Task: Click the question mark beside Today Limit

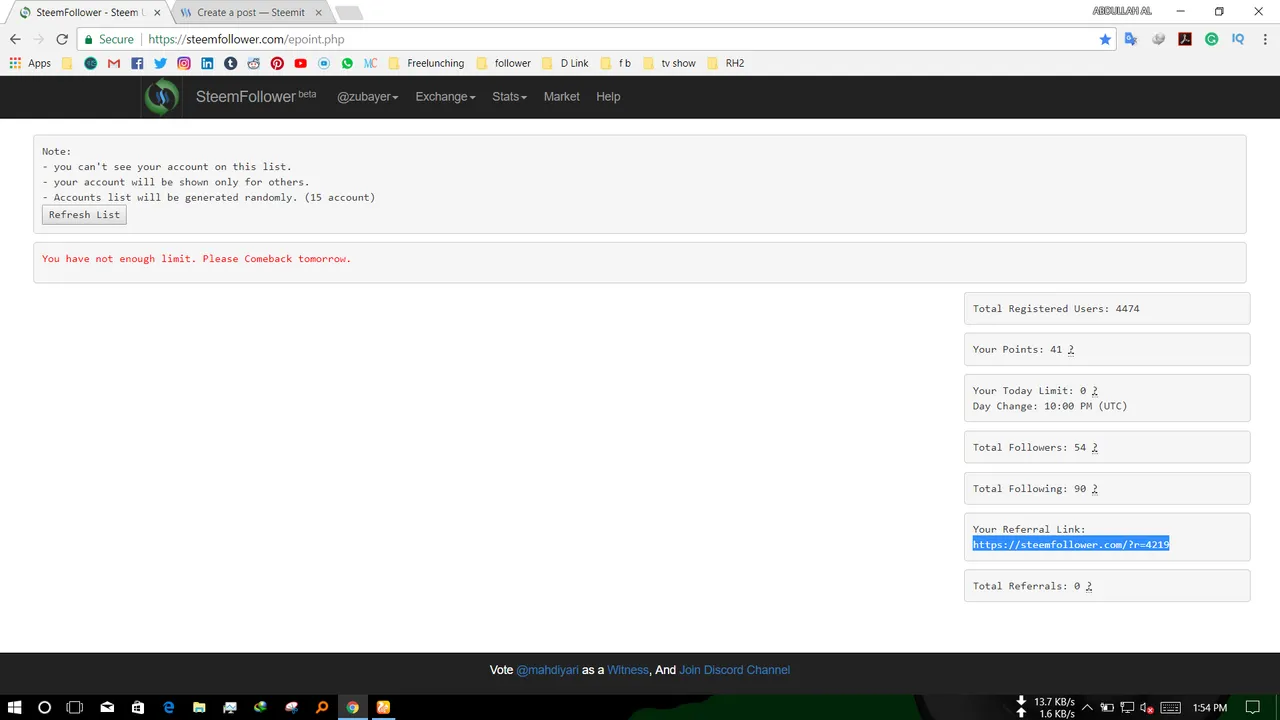Action: (1095, 391)
